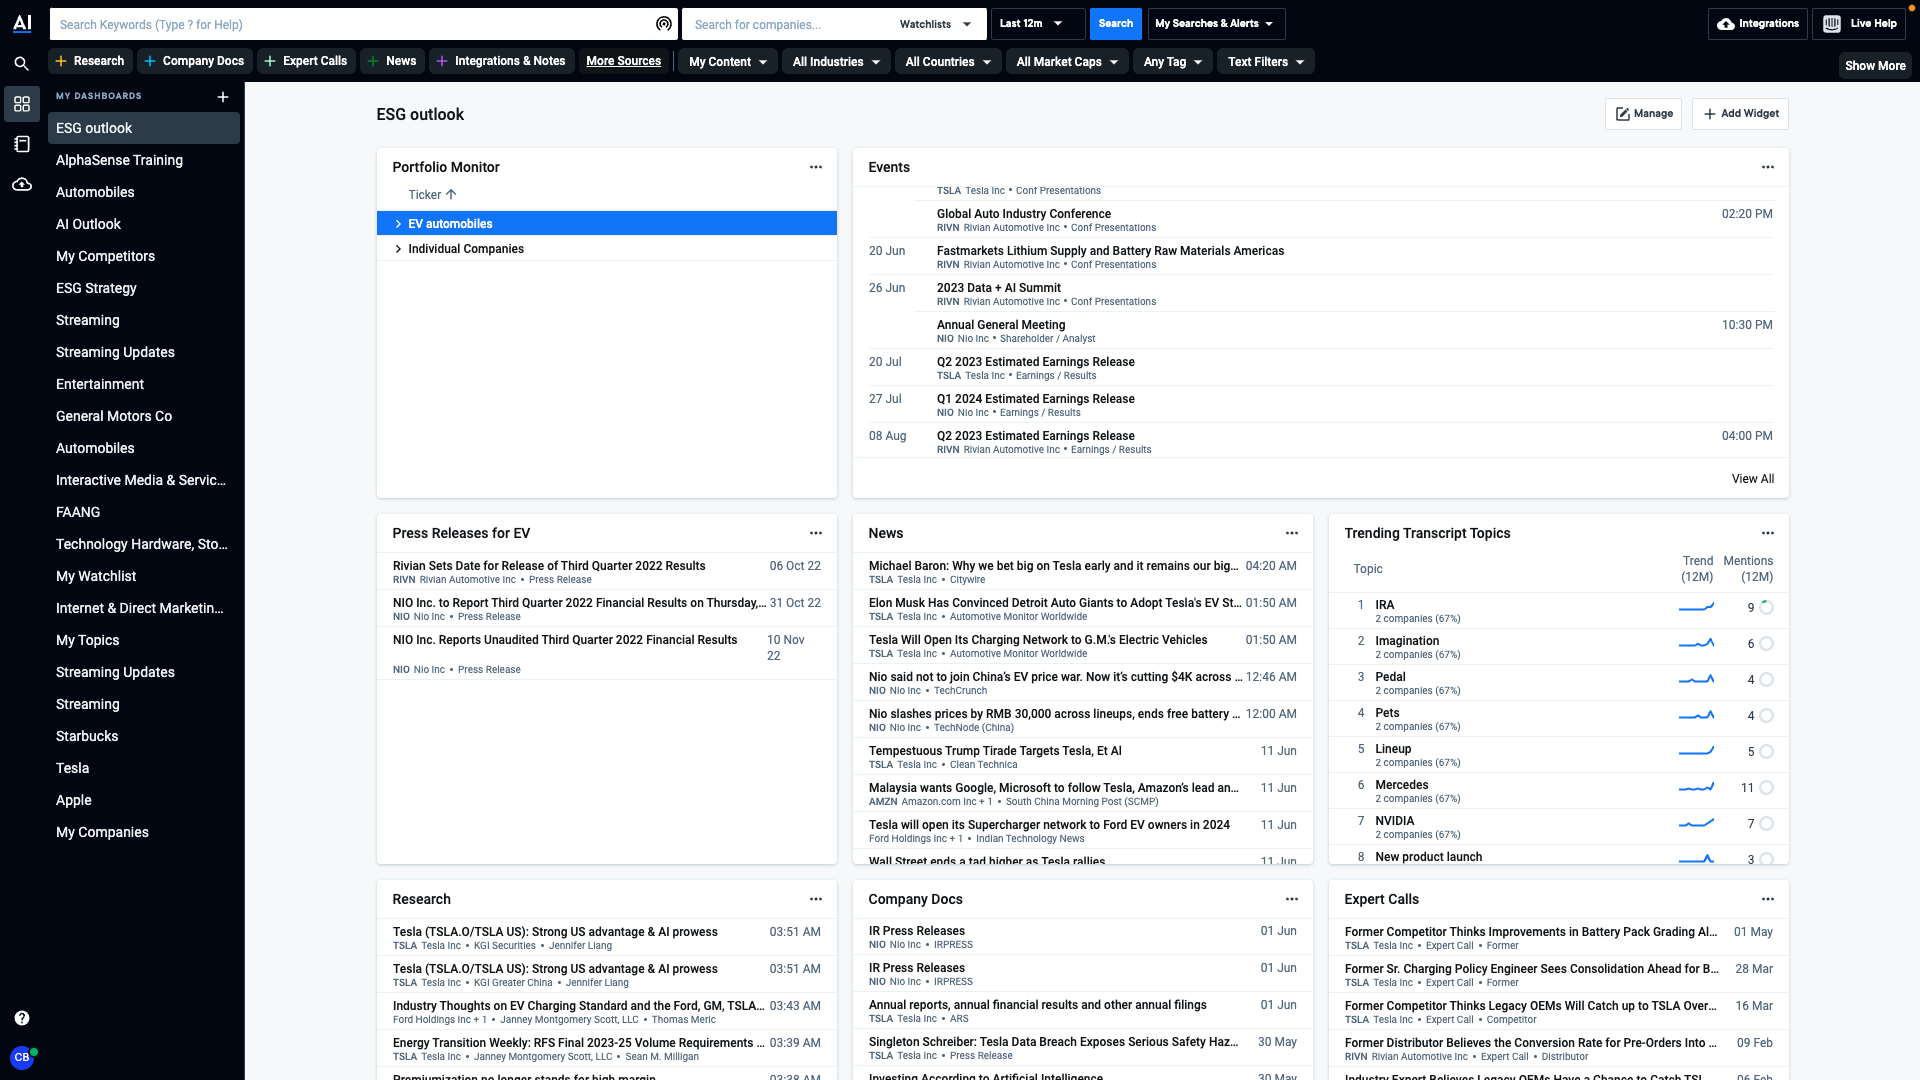
Task: Toggle Expert Calls source filter
Action: (306, 61)
